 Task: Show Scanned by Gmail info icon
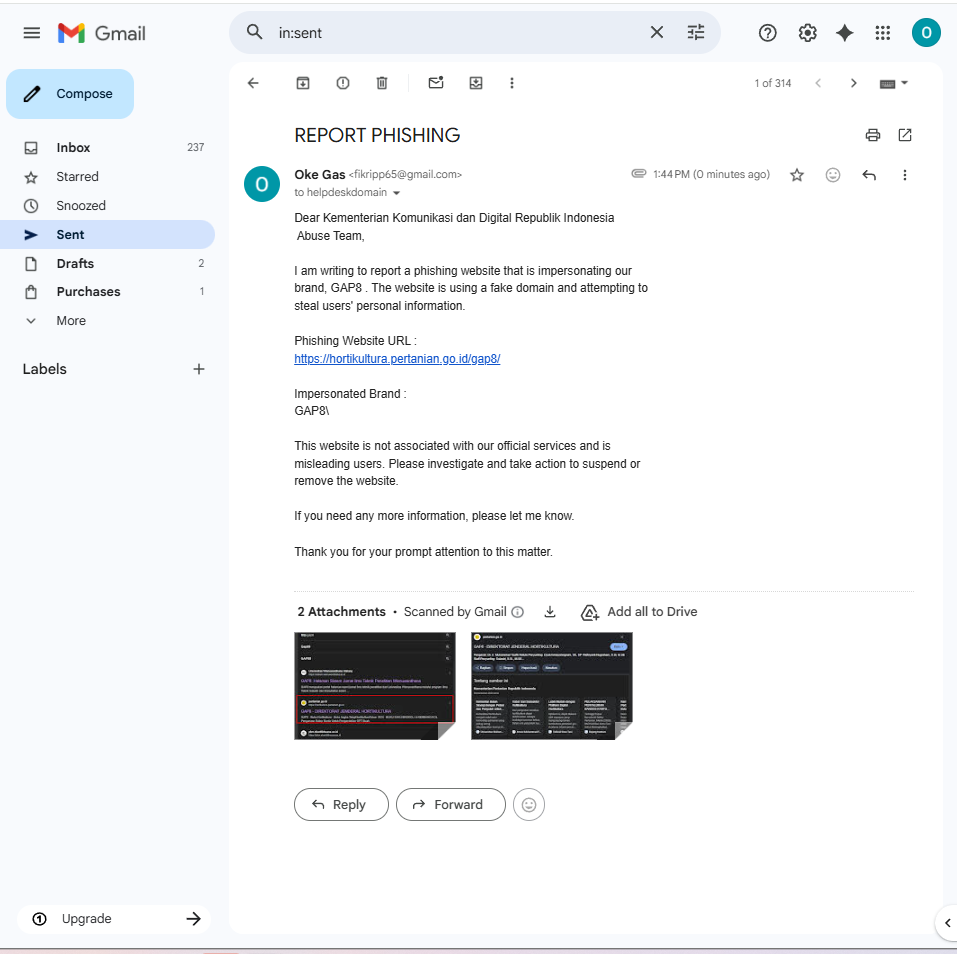tap(518, 612)
